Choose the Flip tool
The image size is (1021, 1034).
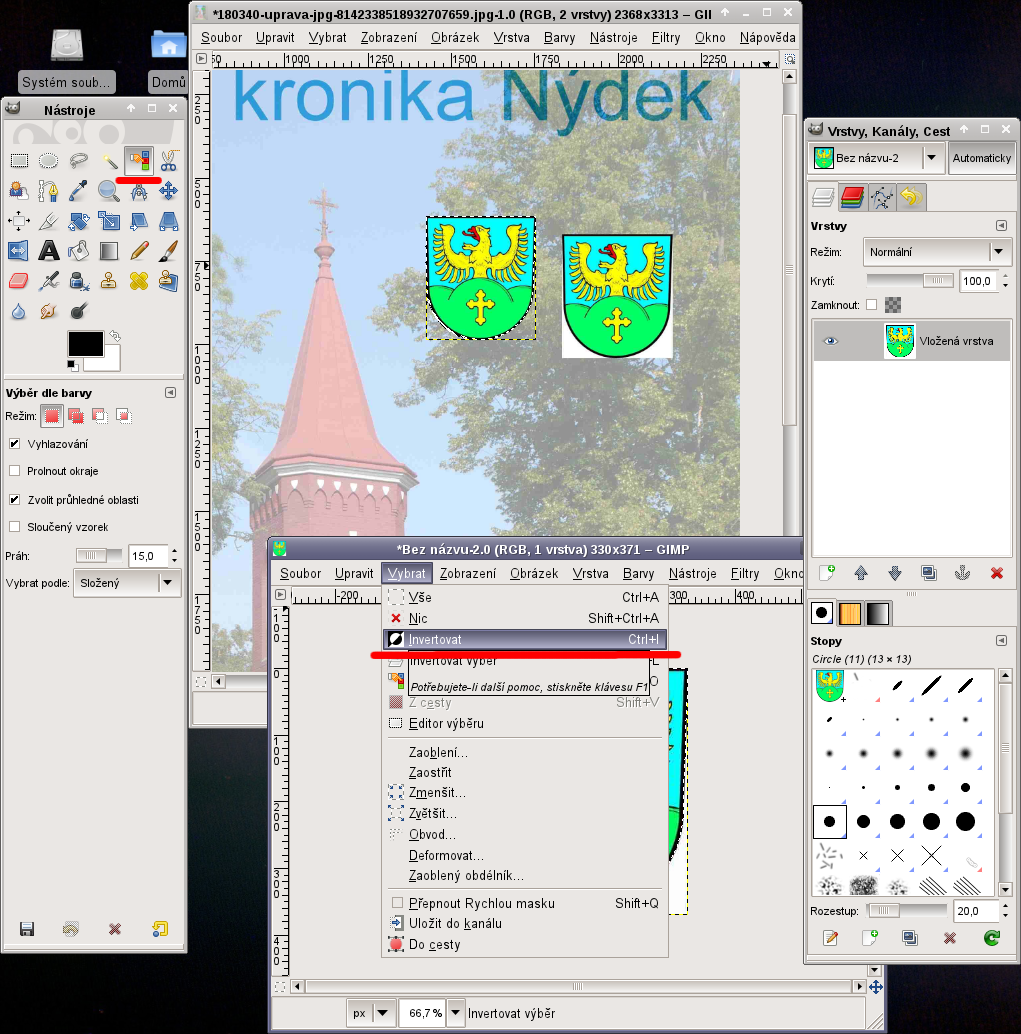point(18,251)
